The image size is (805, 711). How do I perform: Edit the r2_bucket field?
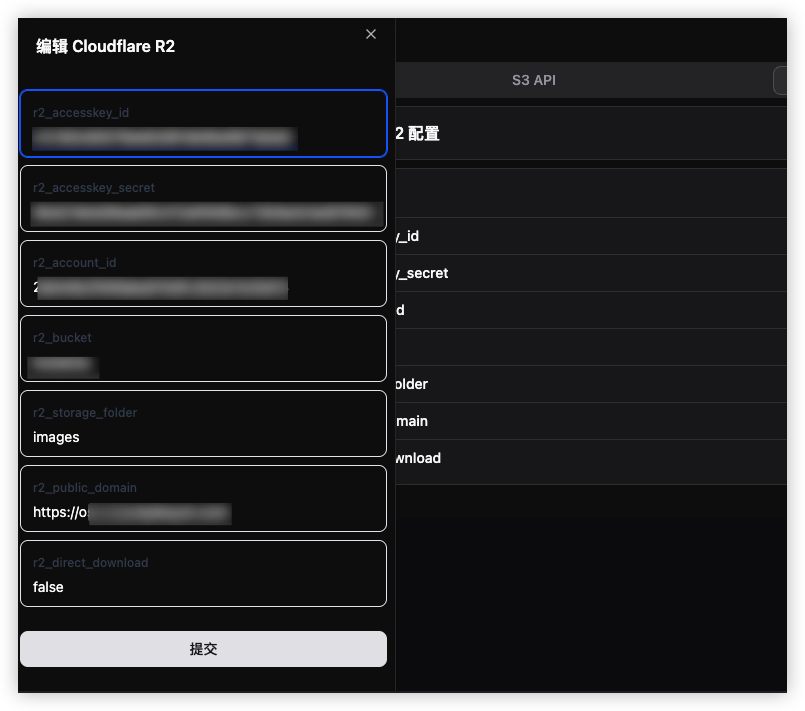click(x=203, y=348)
